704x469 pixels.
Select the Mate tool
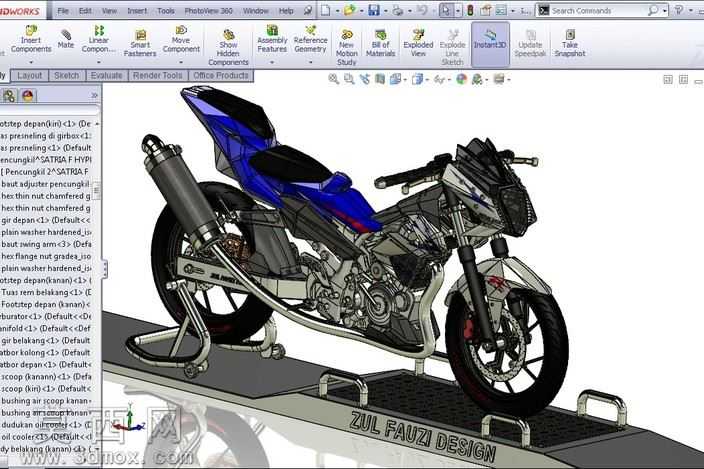coord(66,39)
